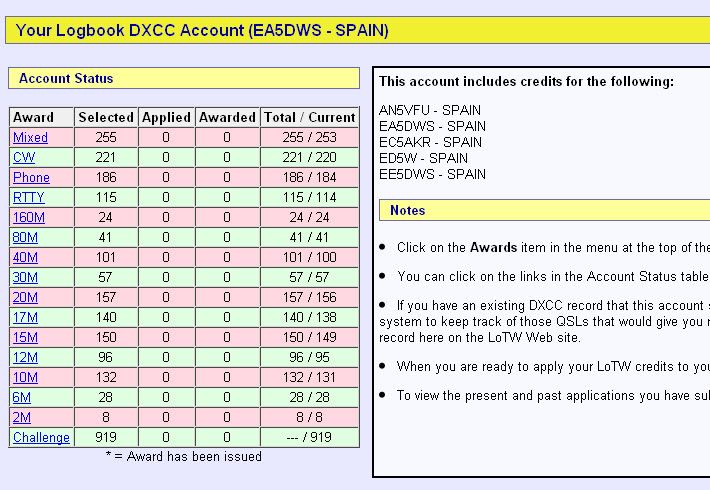The height and width of the screenshot is (490, 710).
Task: Click the Awarded column header
Action: pos(227,117)
